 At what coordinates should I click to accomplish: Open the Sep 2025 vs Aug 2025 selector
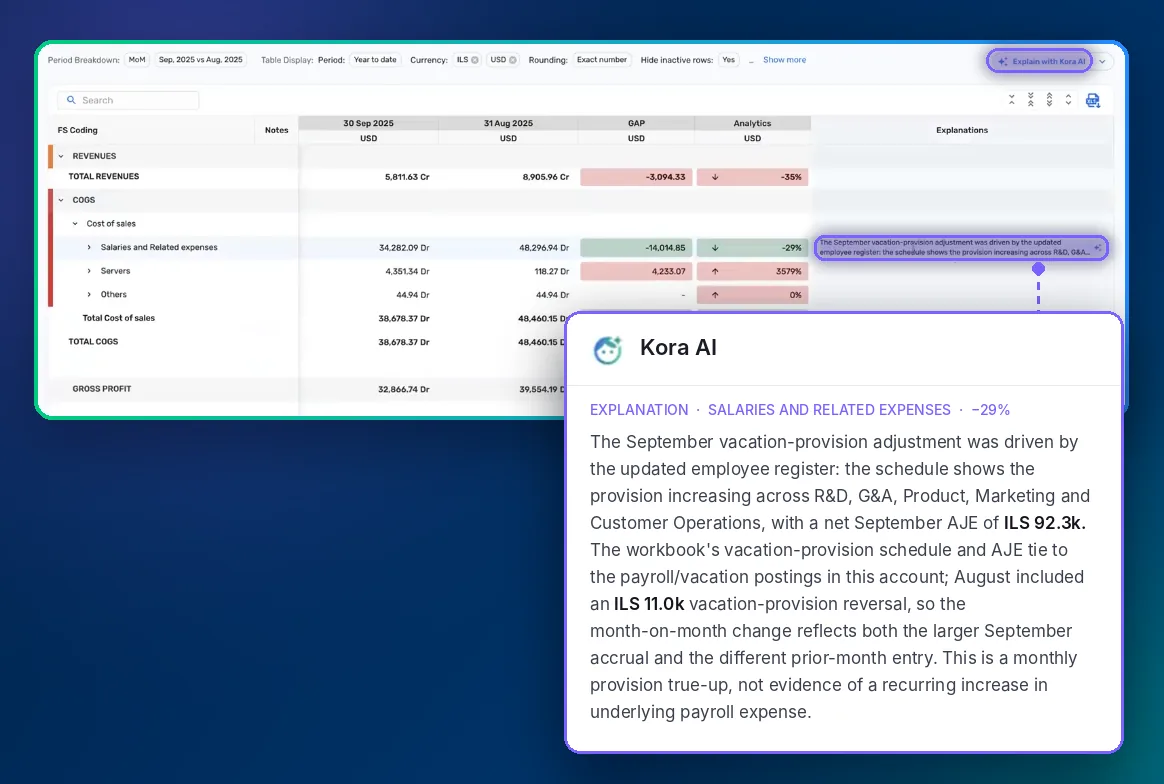coord(200,60)
